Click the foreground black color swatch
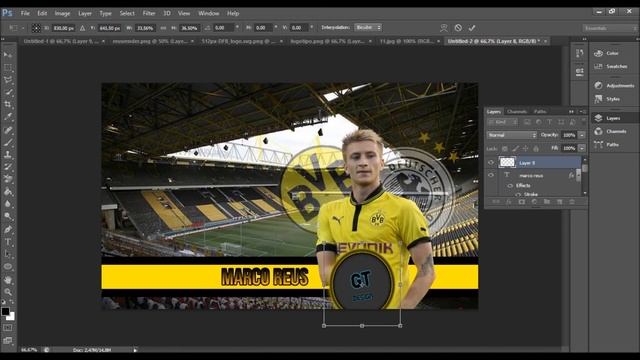 click(x=5, y=311)
